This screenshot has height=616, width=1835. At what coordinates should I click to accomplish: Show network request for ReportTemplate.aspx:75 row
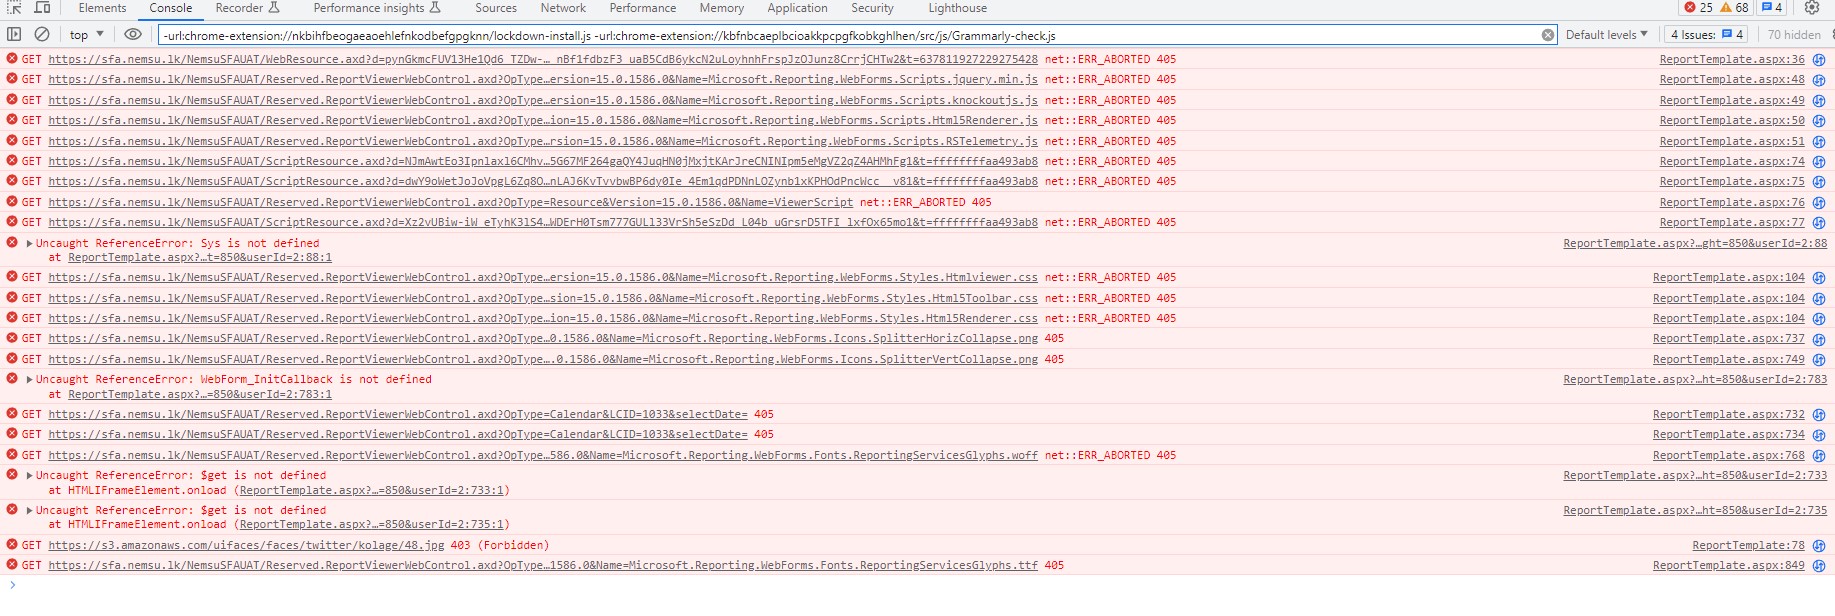click(1819, 181)
